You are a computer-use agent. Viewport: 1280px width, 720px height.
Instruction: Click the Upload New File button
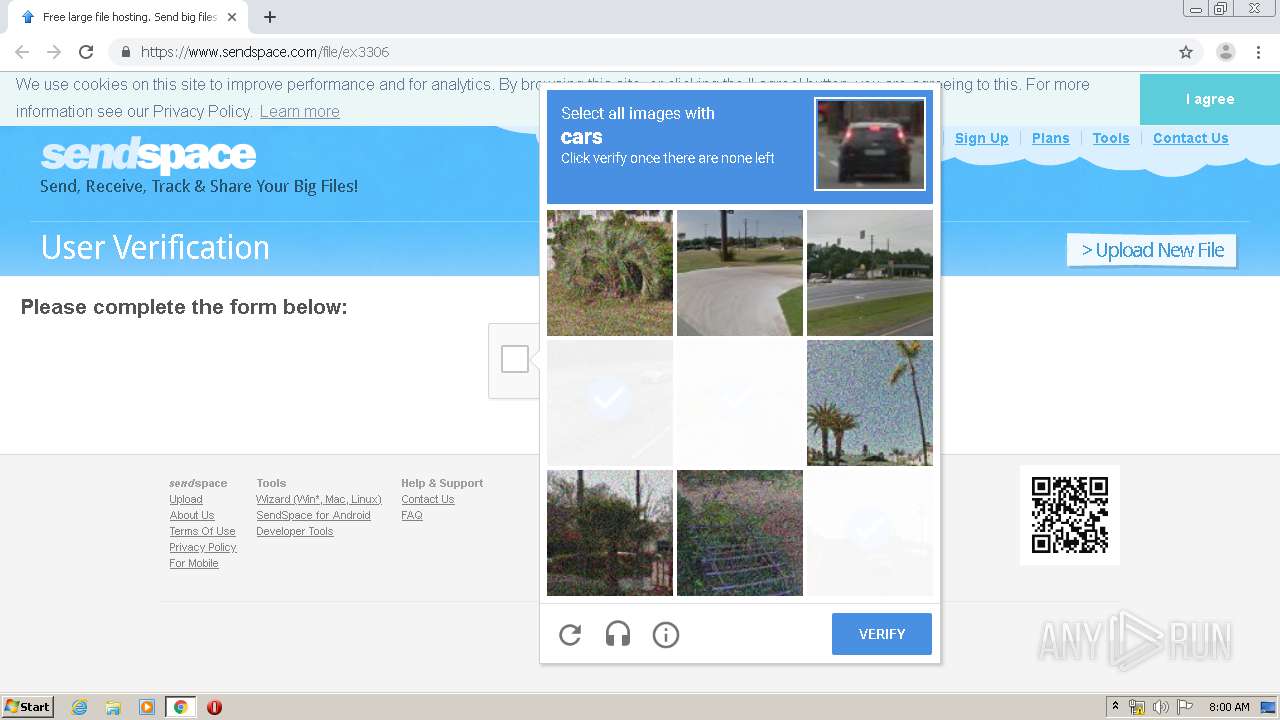[x=1152, y=250]
